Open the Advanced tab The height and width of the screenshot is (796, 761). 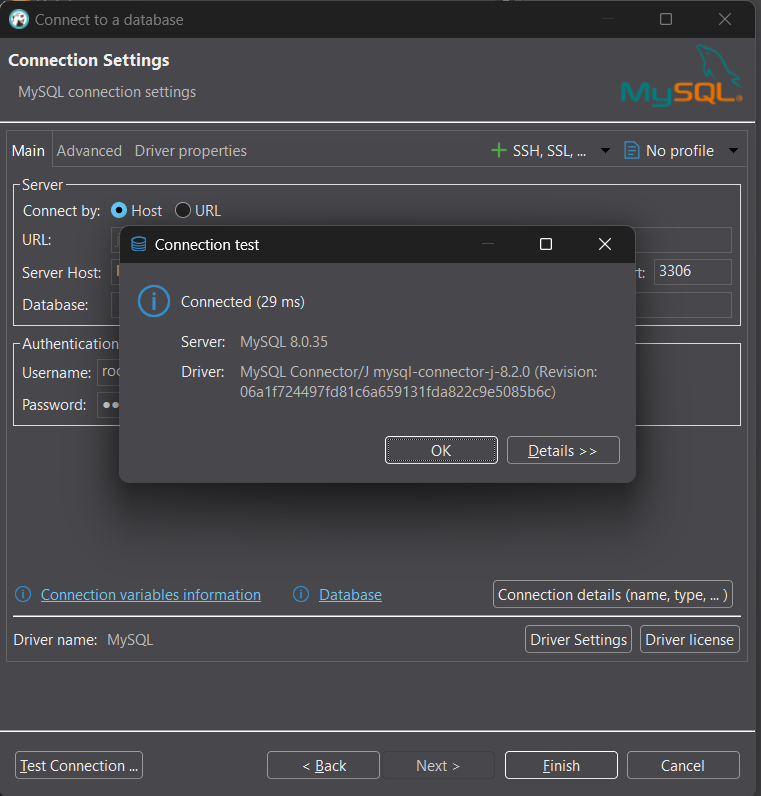click(89, 150)
